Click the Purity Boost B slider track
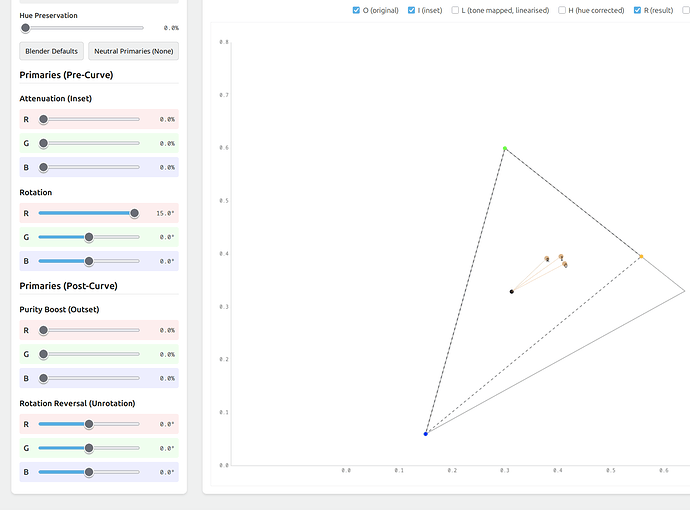Screen dimensions: 690x514 pos(89,378)
